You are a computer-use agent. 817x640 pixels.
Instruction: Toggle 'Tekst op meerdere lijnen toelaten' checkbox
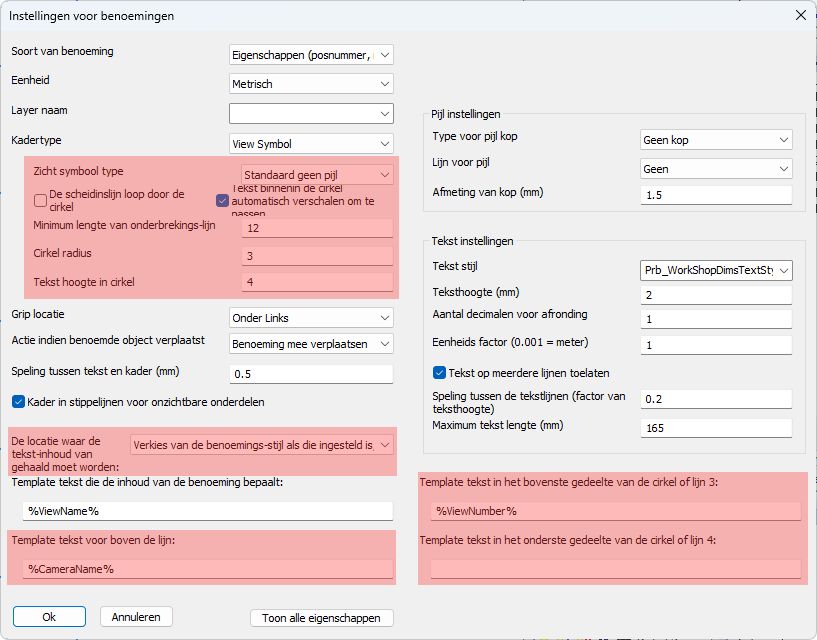coord(439,373)
